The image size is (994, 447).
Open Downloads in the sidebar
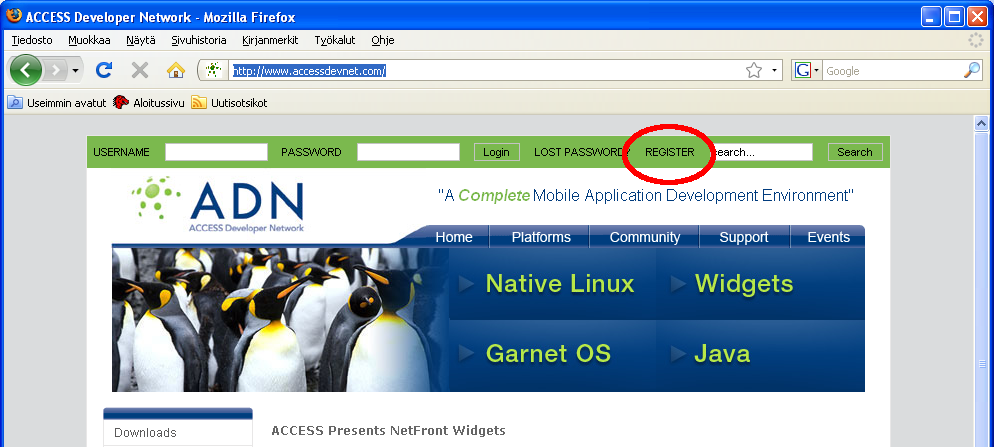tap(145, 433)
